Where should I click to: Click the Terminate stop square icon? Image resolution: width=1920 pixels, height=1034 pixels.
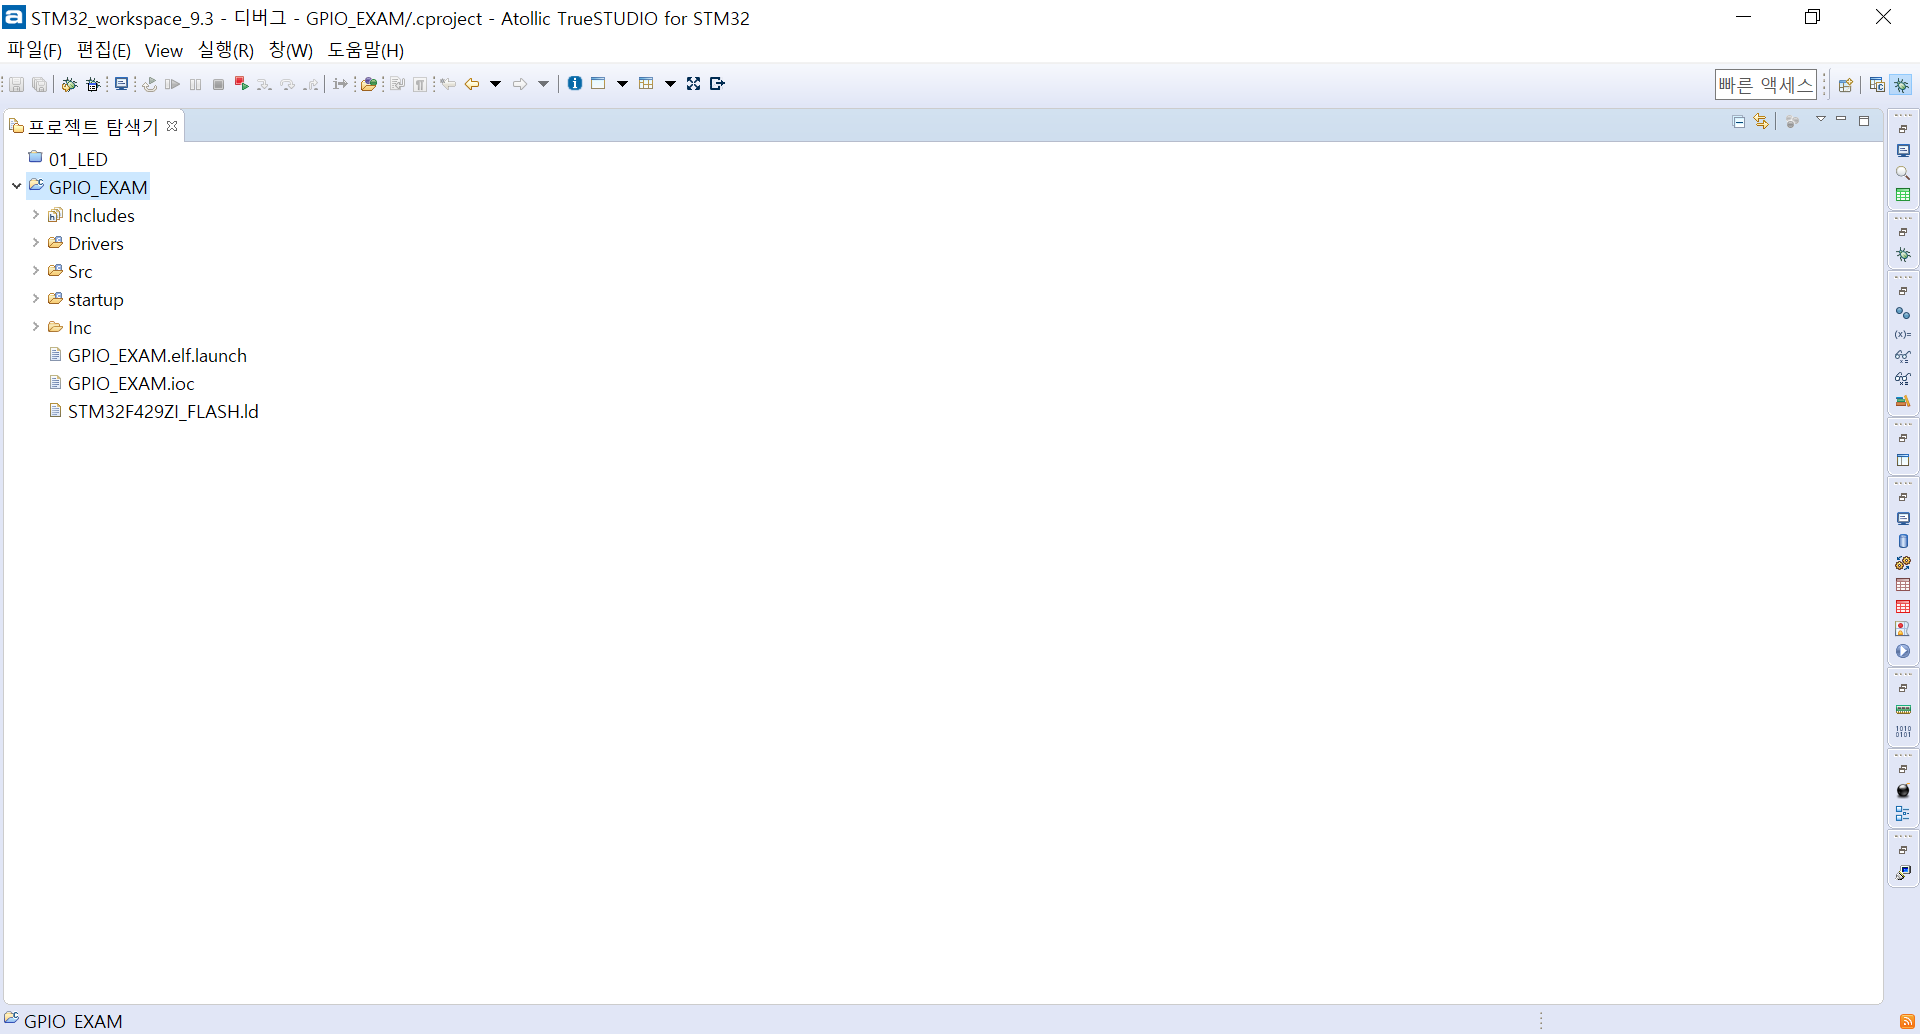218,84
